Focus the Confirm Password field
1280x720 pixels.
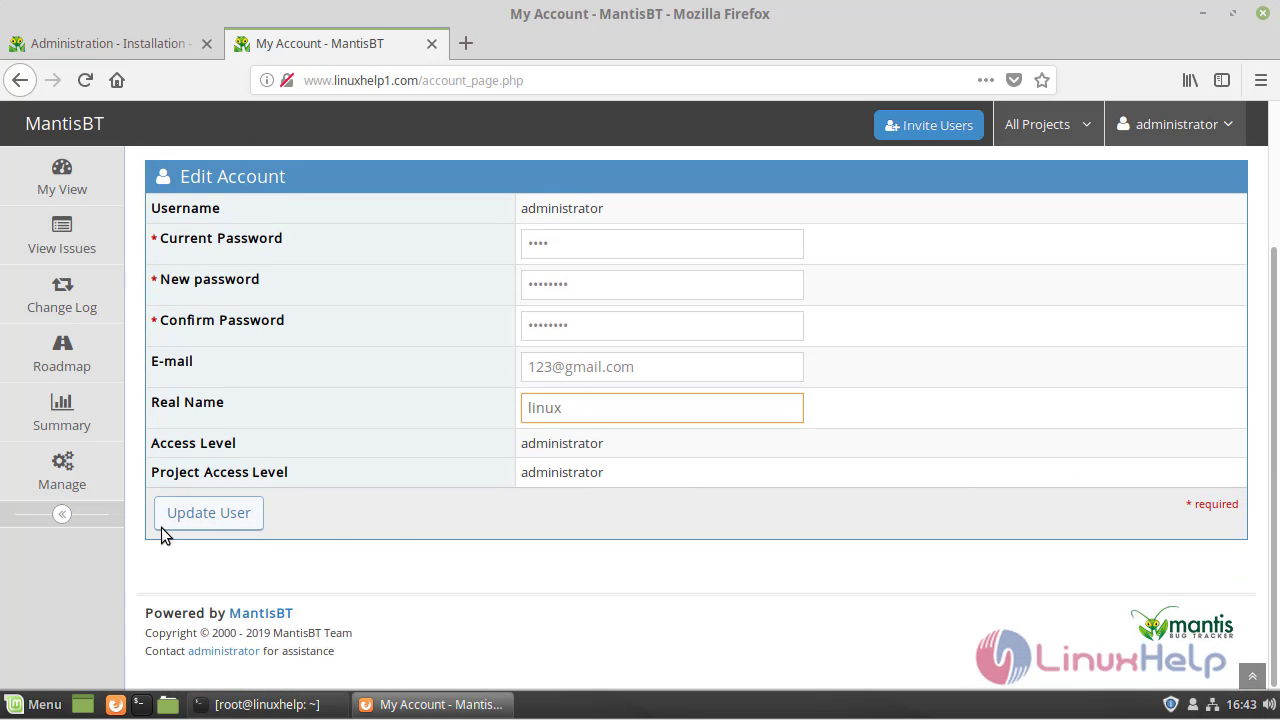[x=662, y=326]
